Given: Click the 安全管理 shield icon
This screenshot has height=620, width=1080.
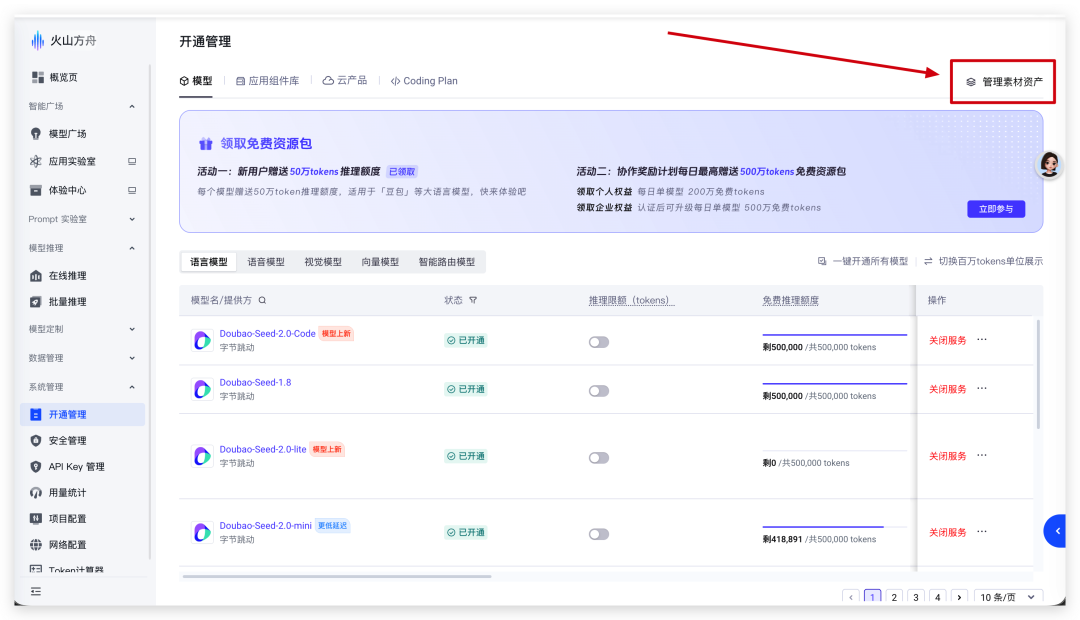Looking at the screenshot, I should click(x=36, y=441).
